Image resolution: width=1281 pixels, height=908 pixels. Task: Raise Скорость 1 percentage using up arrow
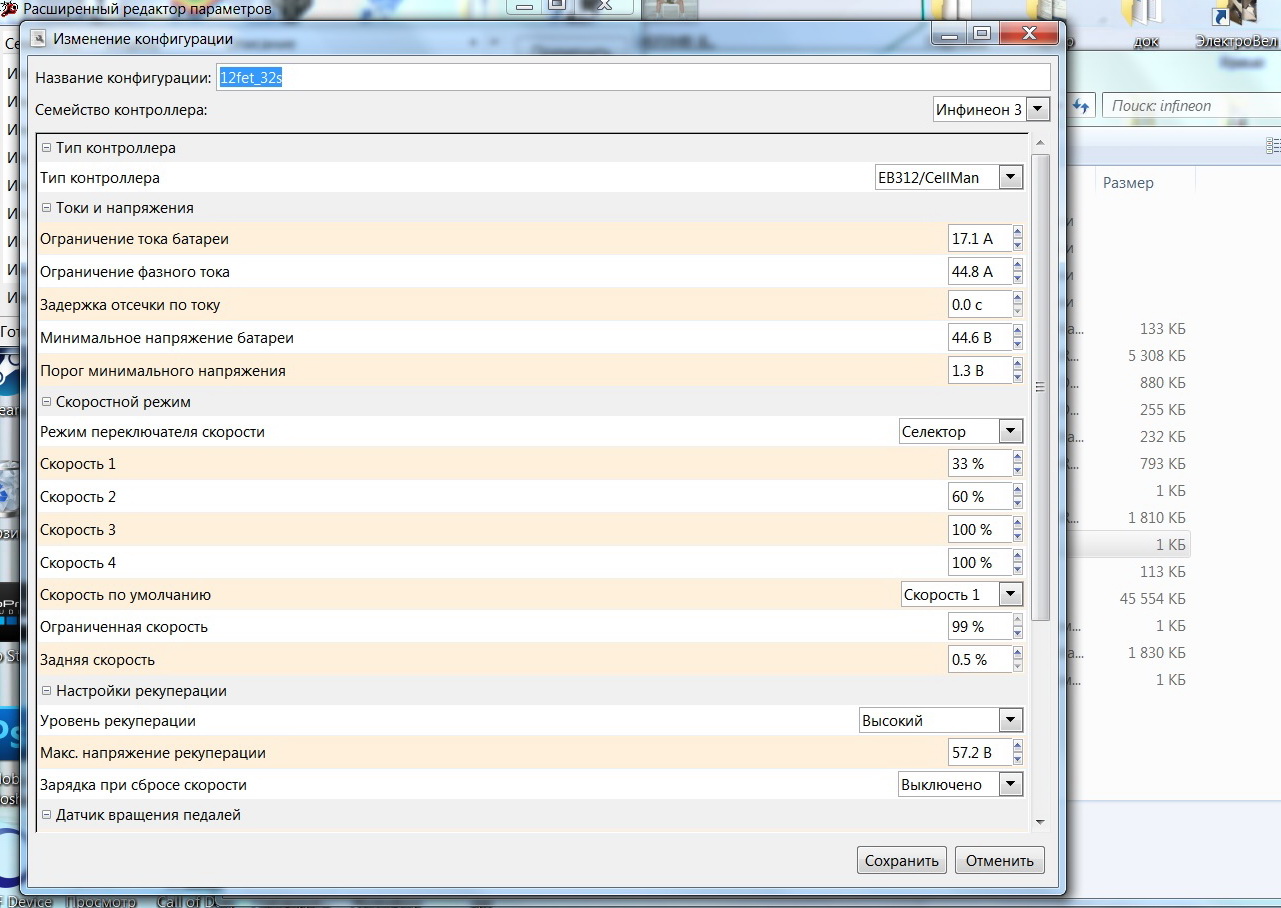pos(1018,458)
